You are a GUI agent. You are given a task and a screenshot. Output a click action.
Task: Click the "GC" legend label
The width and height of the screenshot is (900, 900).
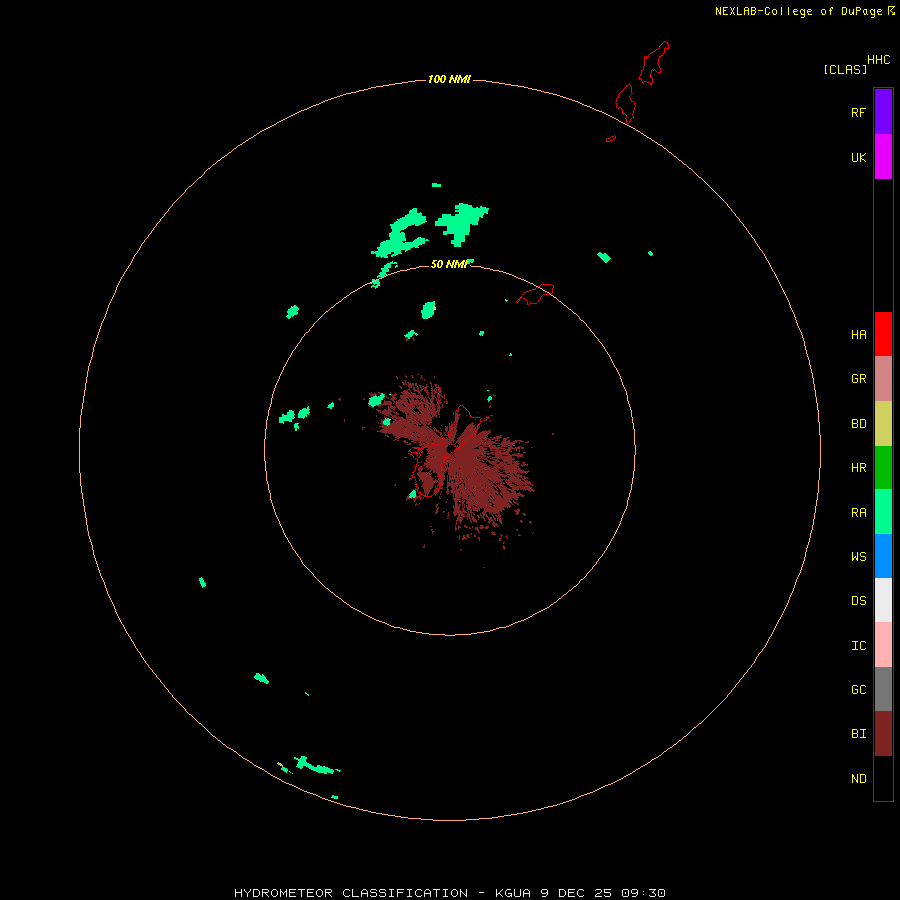858,690
